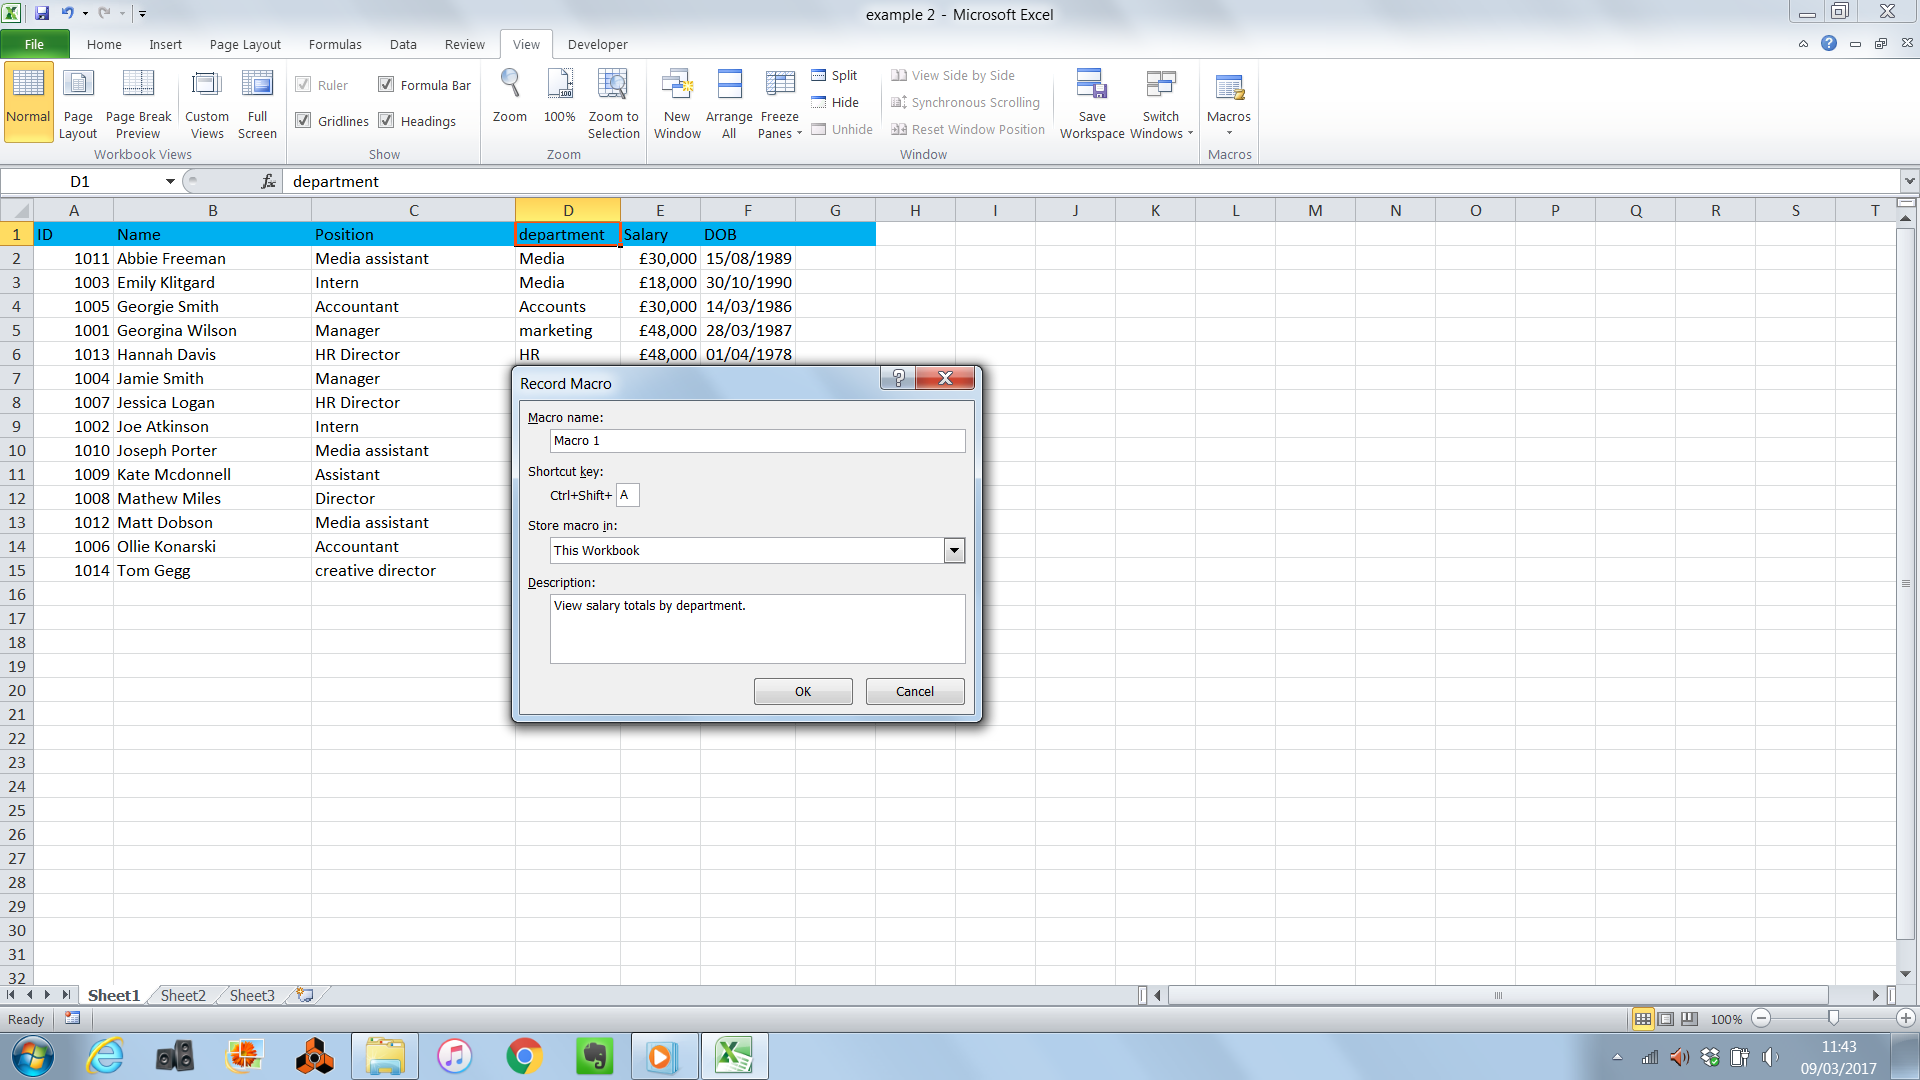This screenshot has height=1080, width=1920.
Task: Click the Windows Start button
Action: point(32,1056)
